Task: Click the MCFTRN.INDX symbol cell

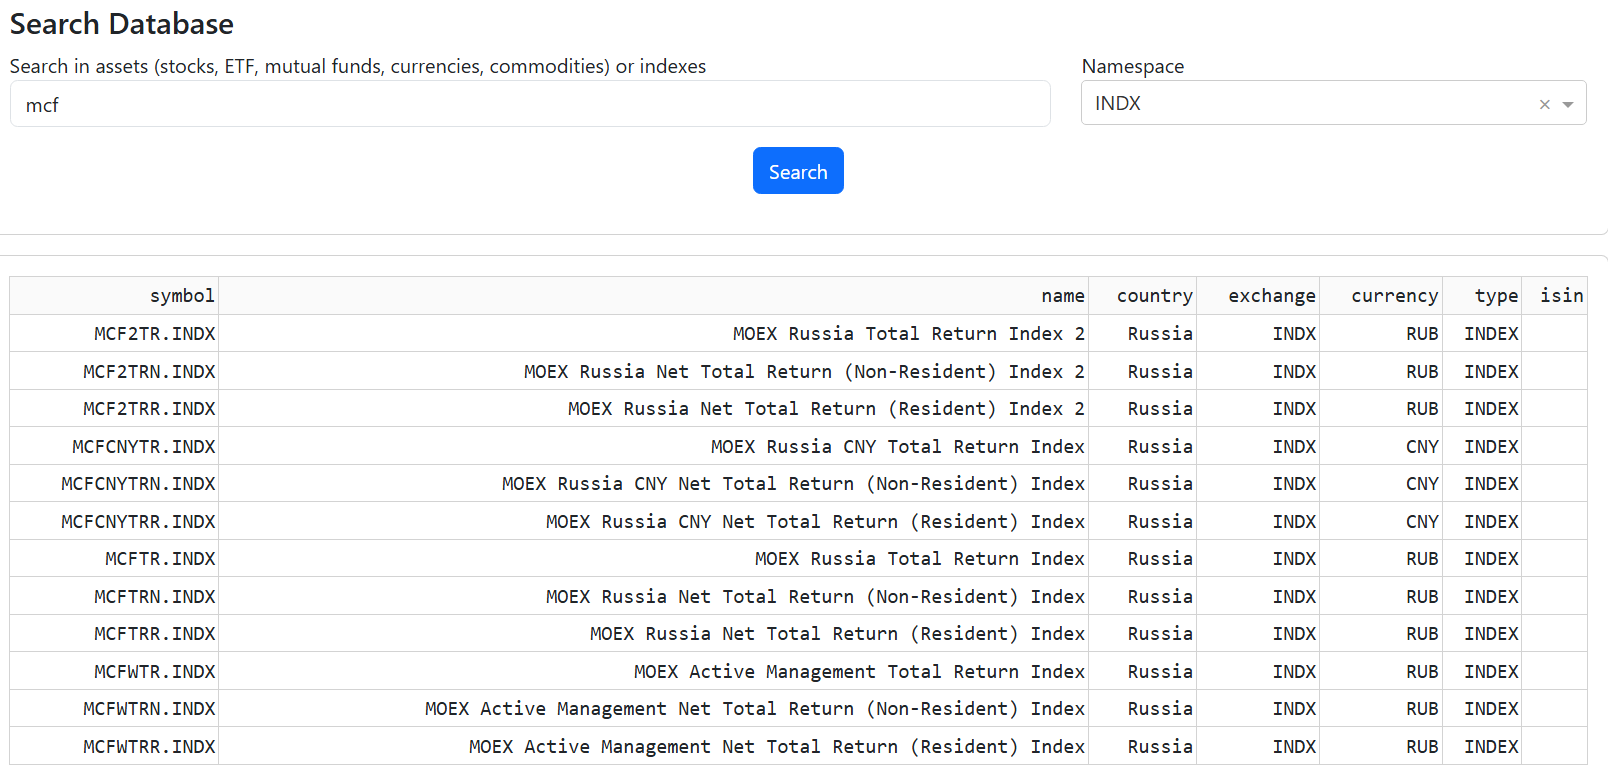Action: pos(155,597)
